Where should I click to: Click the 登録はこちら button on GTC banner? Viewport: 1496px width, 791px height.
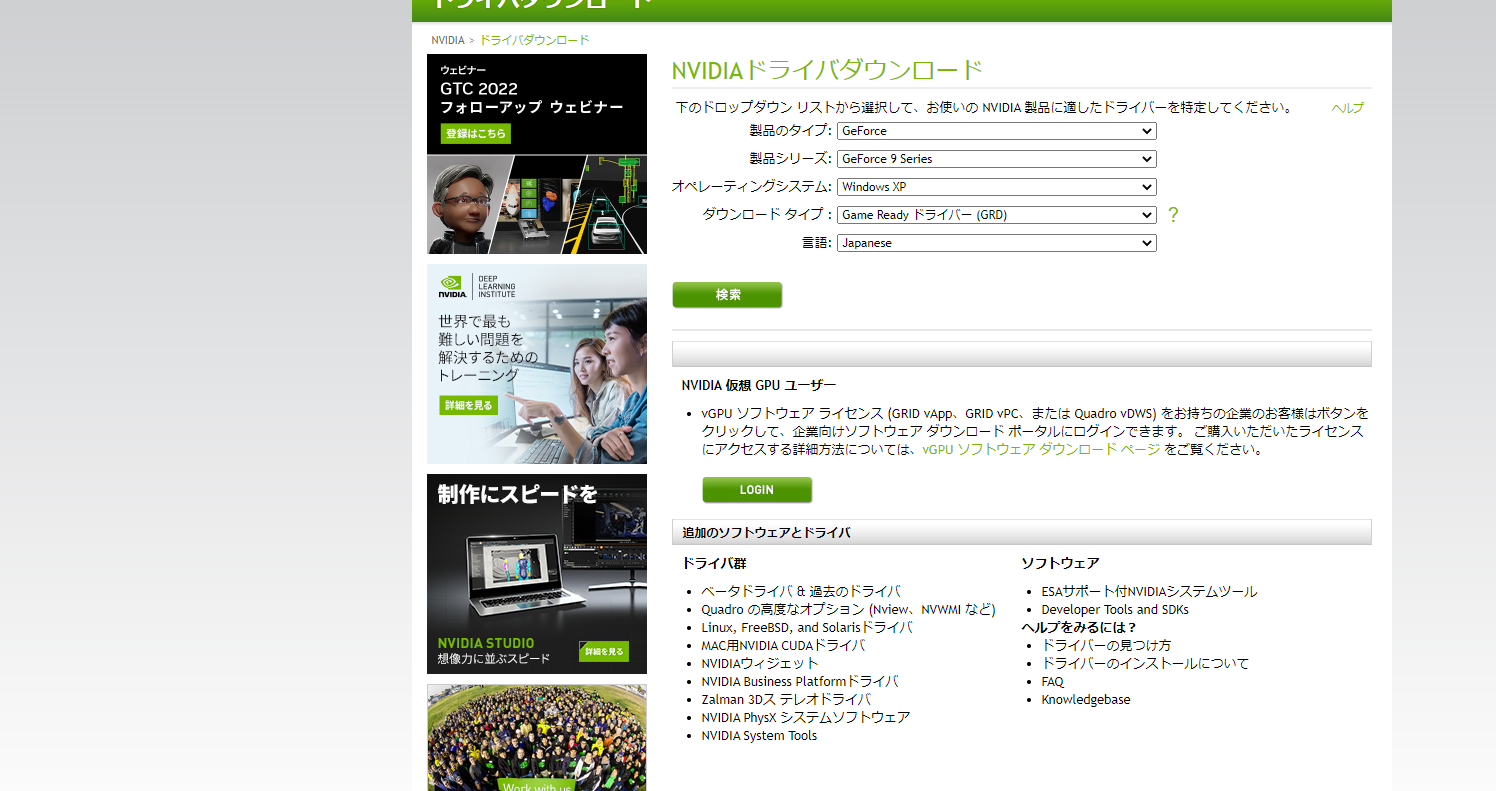pyautogui.click(x=476, y=133)
